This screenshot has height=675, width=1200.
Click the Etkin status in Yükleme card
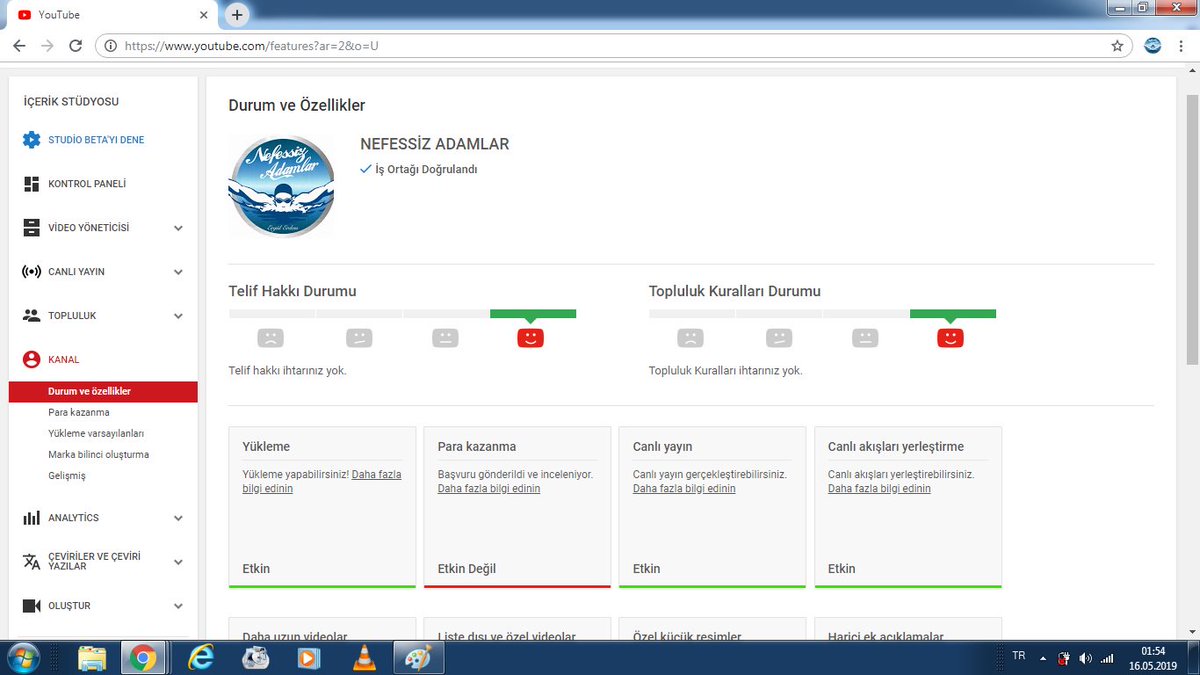[256, 569]
